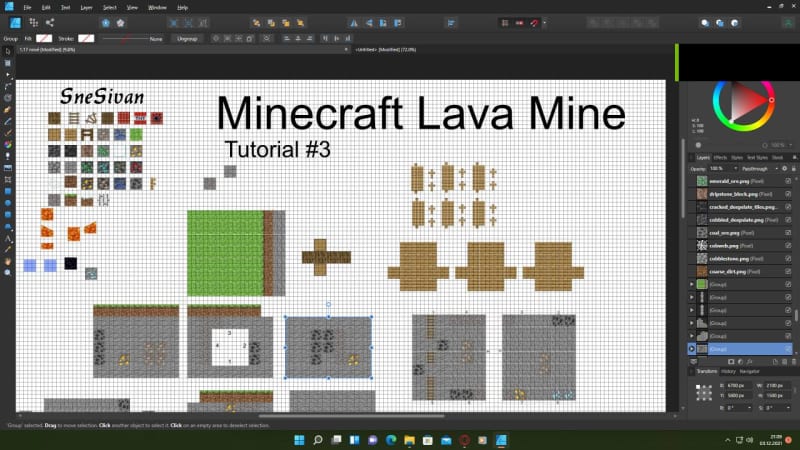The image size is (800, 450).
Task: Toggle visibility of cracked_deepslate_tiles layer
Action: click(788, 207)
